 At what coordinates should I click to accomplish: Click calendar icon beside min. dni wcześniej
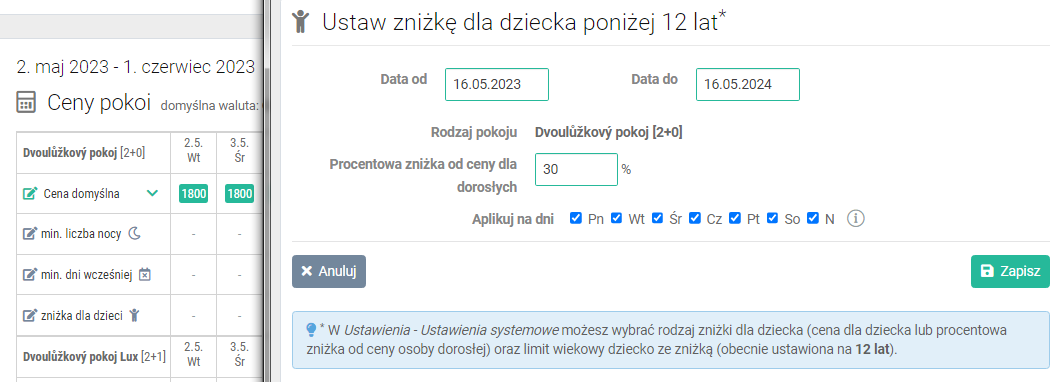(144, 275)
